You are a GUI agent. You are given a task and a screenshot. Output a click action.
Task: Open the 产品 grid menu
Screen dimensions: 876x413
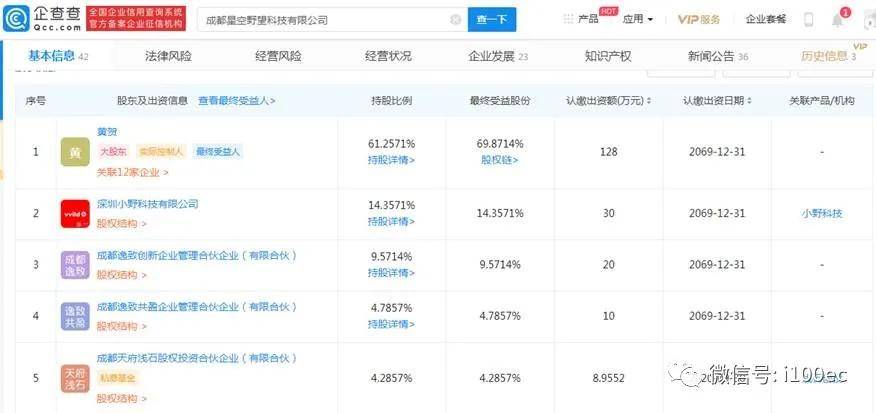pyautogui.click(x=580, y=19)
